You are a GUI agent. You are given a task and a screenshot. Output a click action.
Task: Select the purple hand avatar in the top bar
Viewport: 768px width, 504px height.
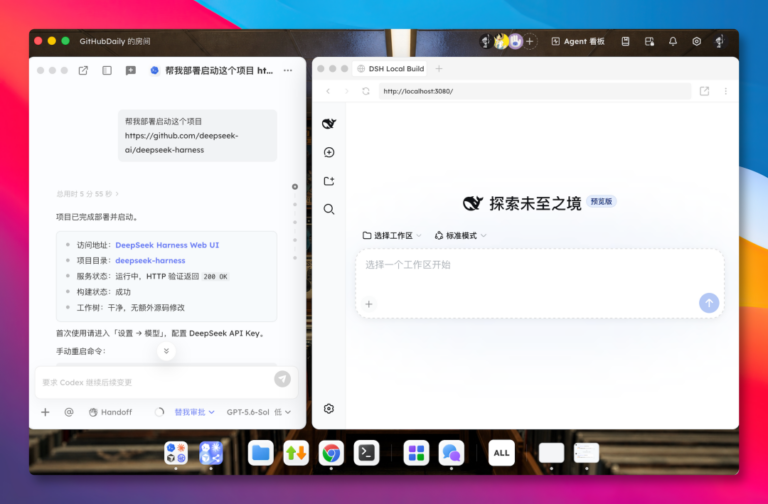click(515, 42)
